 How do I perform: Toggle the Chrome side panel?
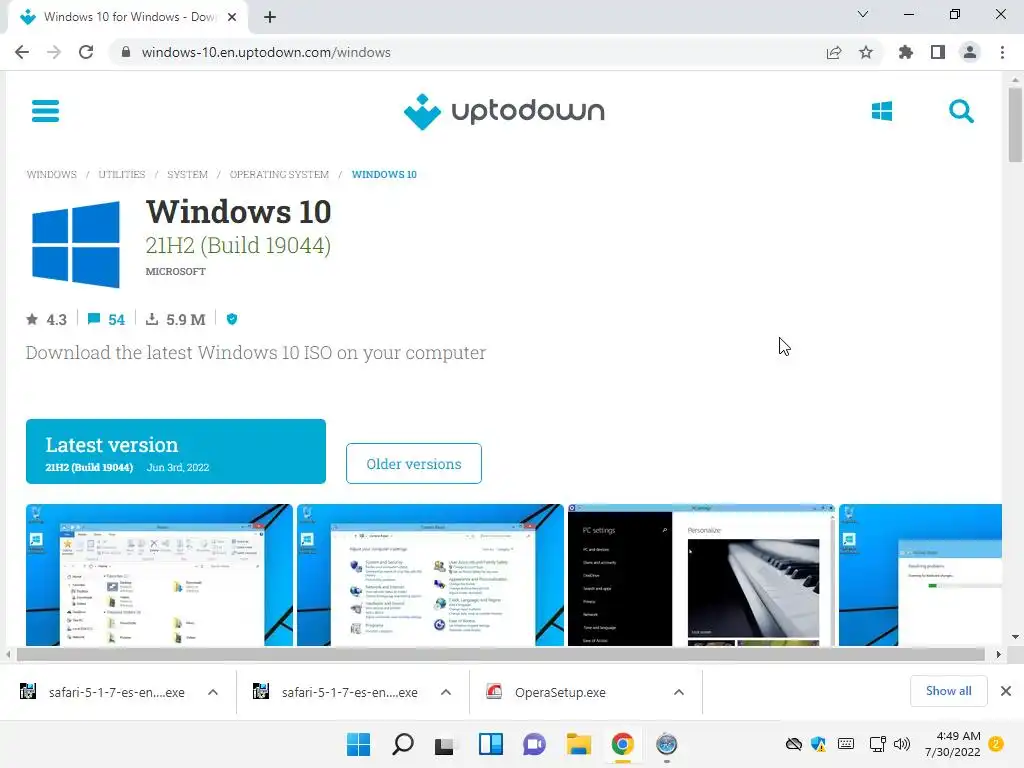(938, 52)
